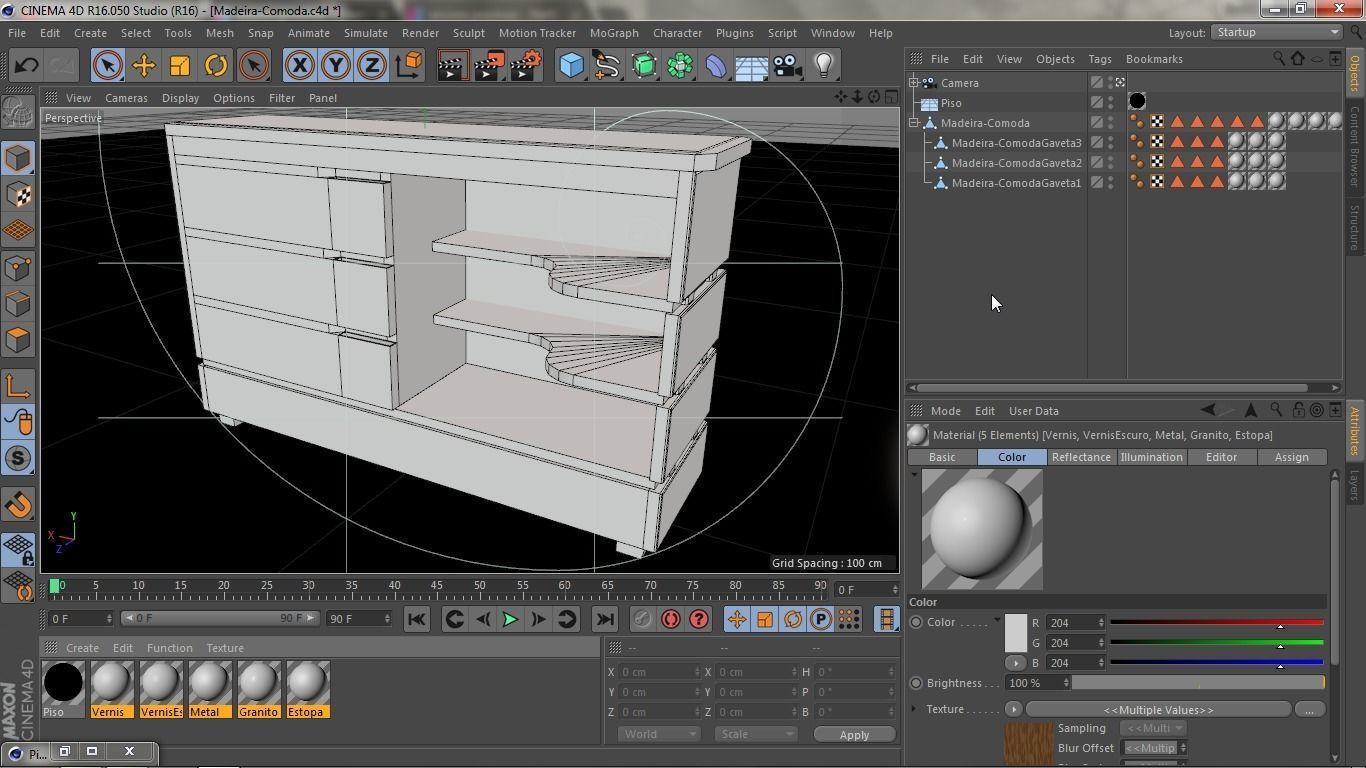
Task: Toggle Enable Snap magnet icon
Action: coord(18,505)
